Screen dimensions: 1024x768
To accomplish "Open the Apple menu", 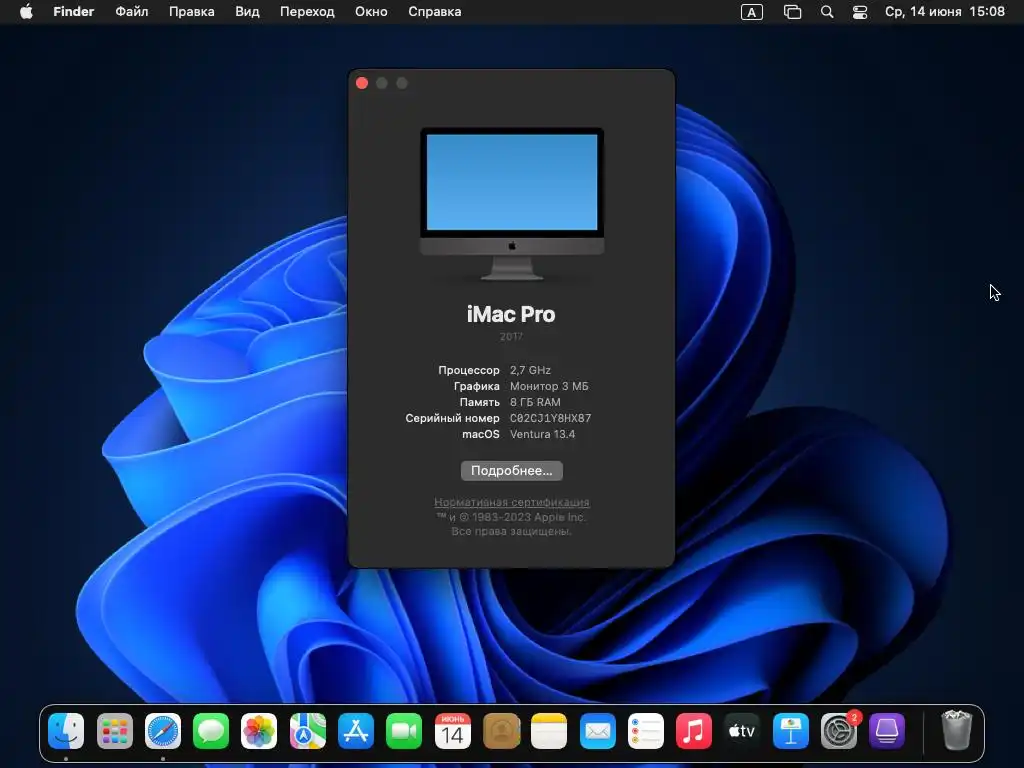I will point(26,12).
